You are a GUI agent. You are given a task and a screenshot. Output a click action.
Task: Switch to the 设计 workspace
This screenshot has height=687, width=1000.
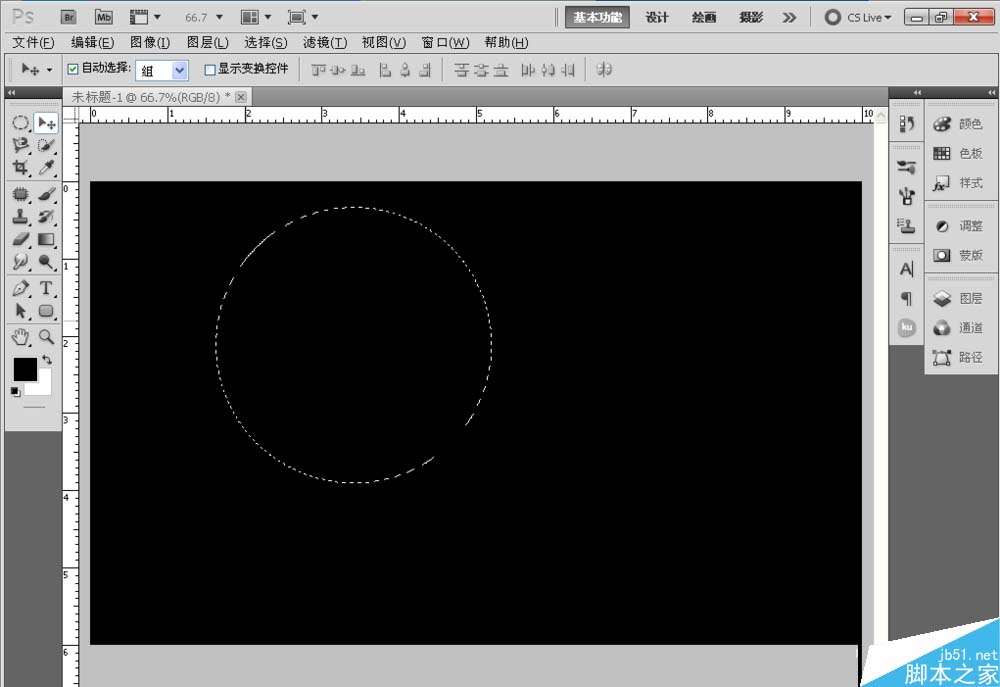(x=657, y=17)
